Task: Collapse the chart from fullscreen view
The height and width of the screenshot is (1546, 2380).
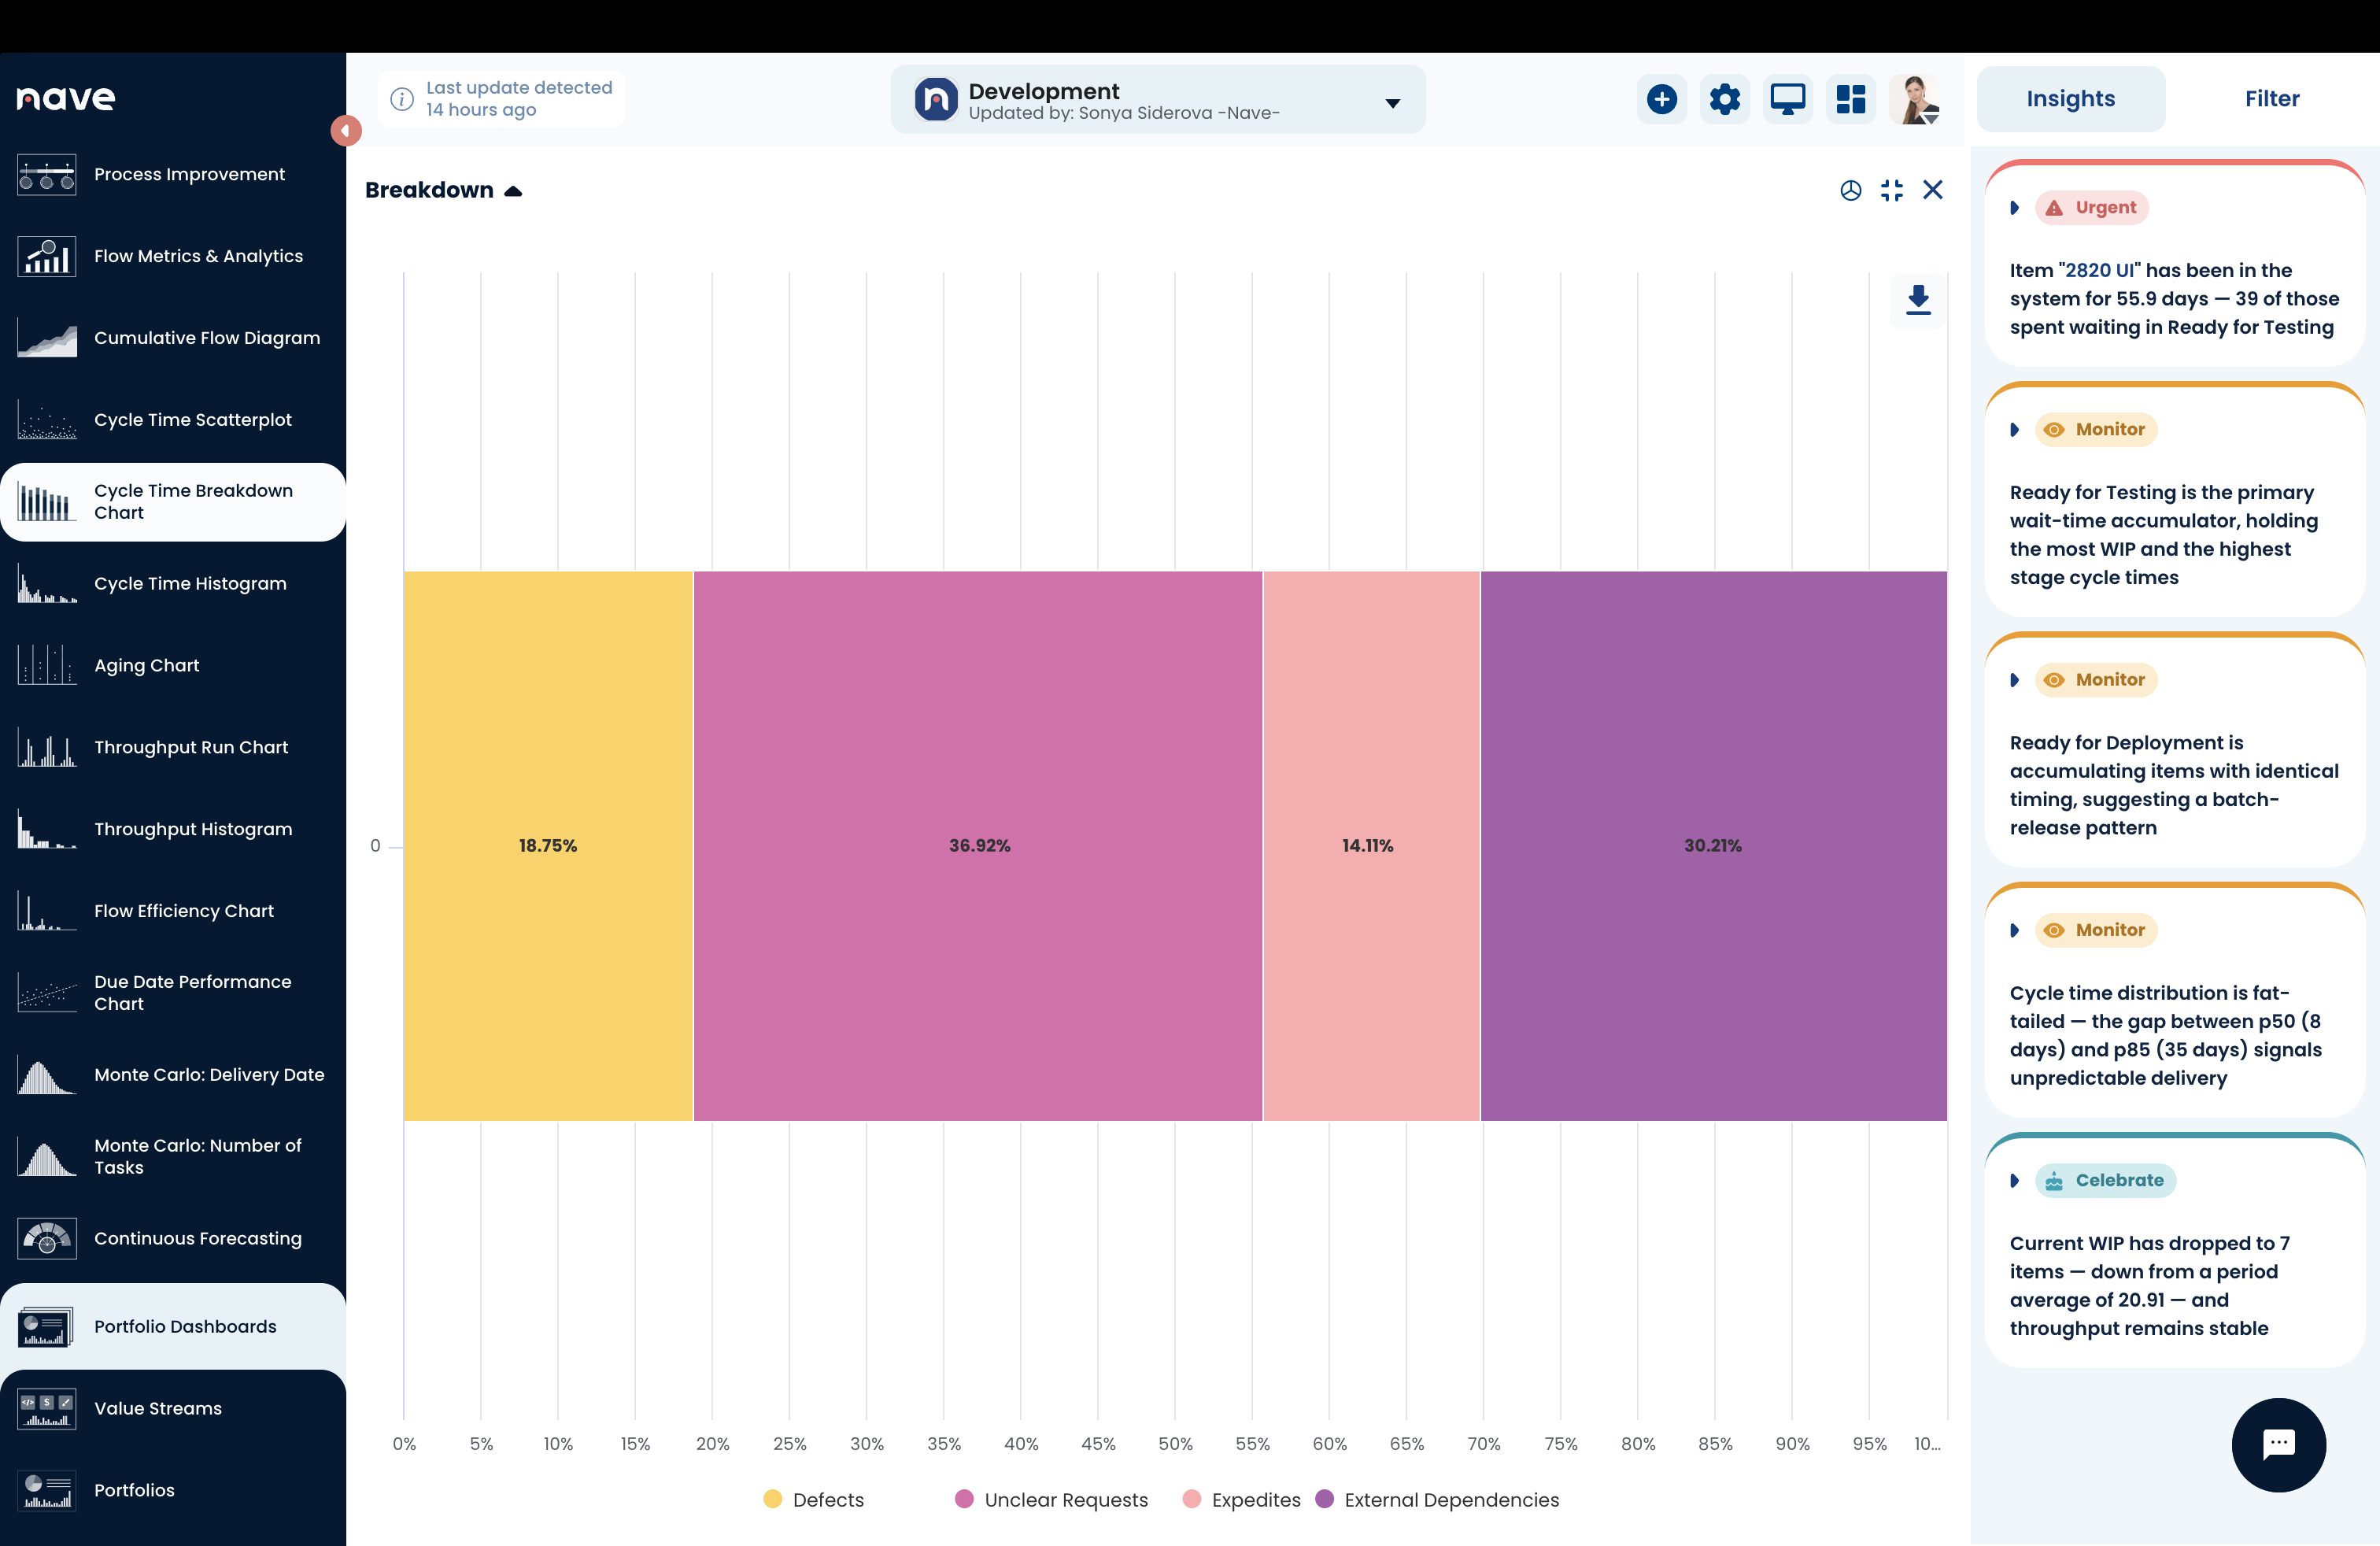Action: pos(1891,191)
